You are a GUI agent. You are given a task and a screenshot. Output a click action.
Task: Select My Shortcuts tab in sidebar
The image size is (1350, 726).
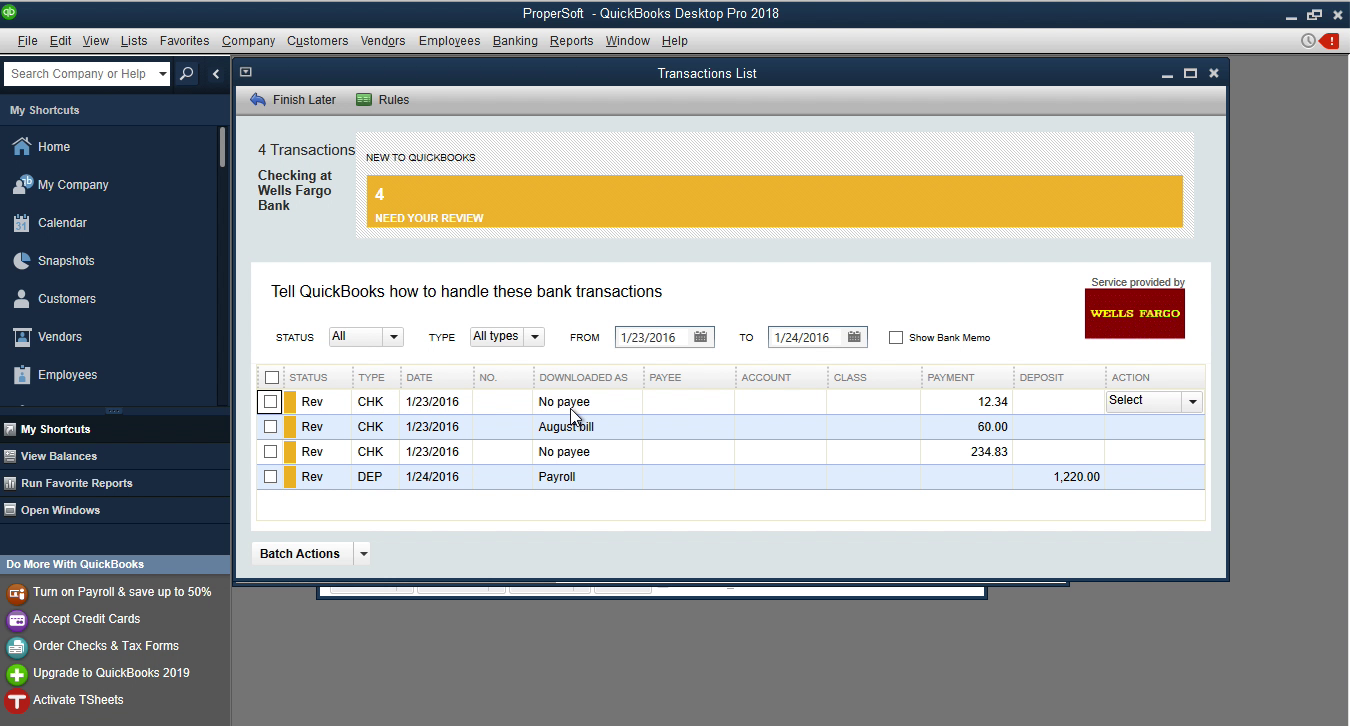click(x=114, y=429)
